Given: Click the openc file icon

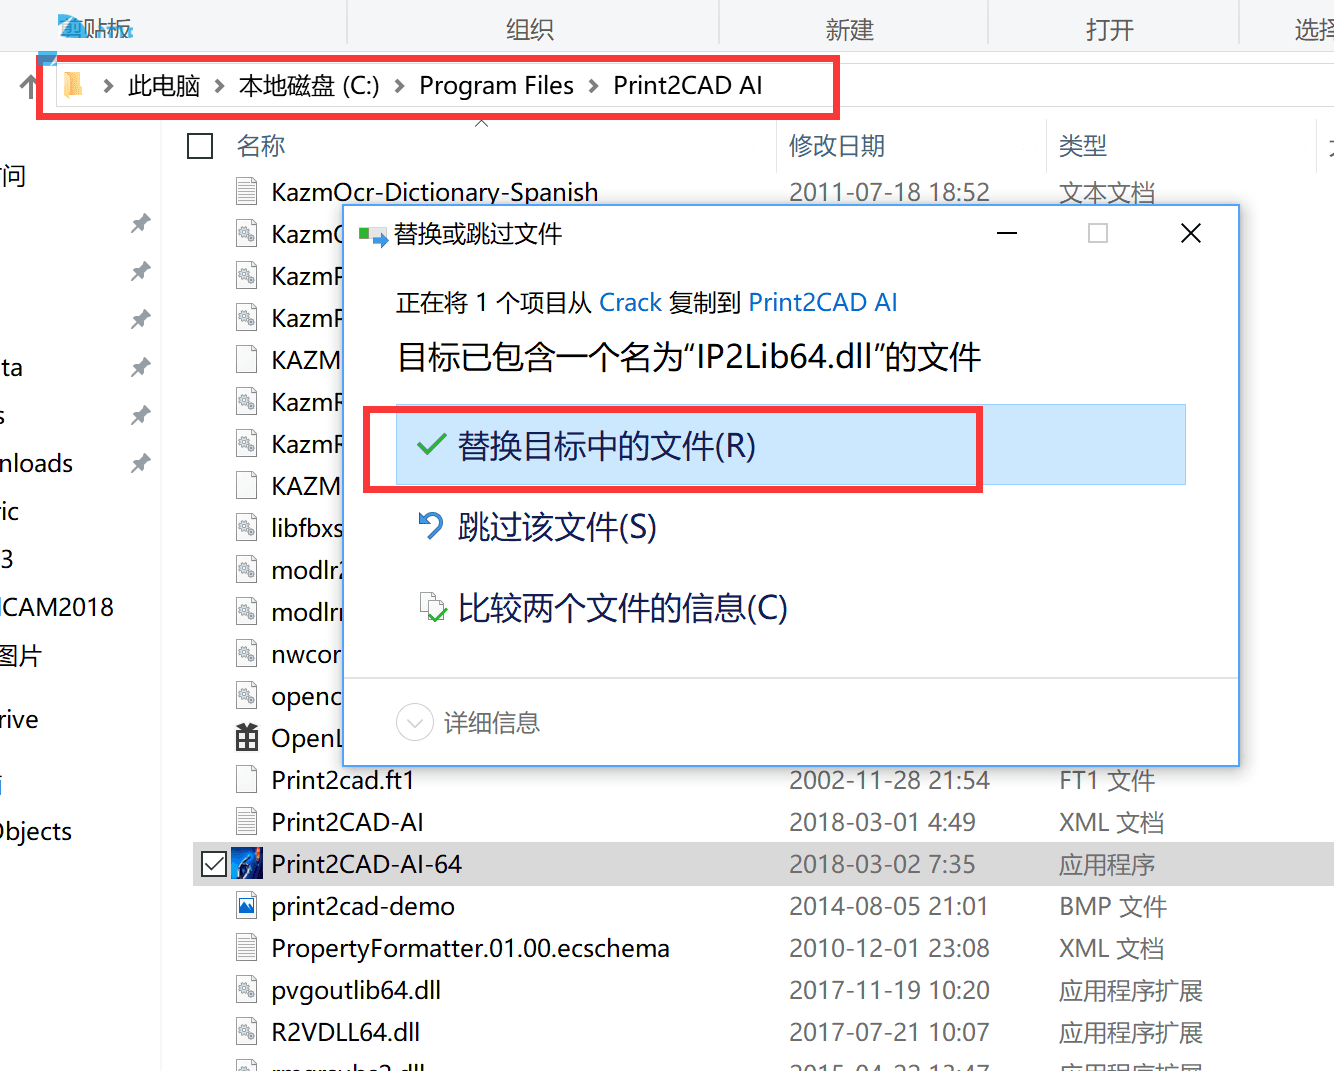Looking at the screenshot, I should [246, 696].
